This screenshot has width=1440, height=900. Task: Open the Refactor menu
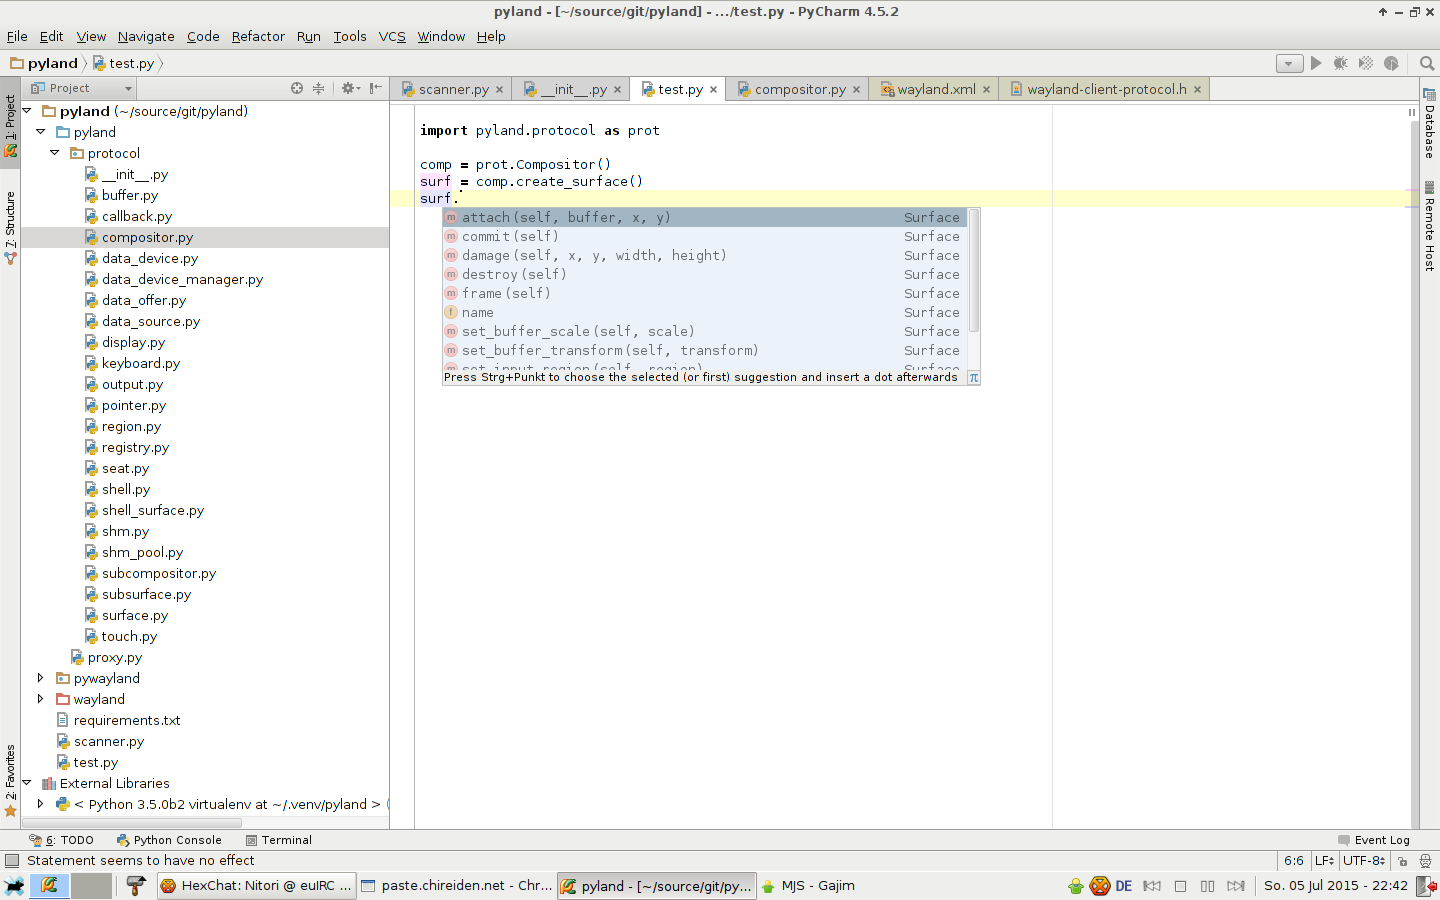coord(258,36)
